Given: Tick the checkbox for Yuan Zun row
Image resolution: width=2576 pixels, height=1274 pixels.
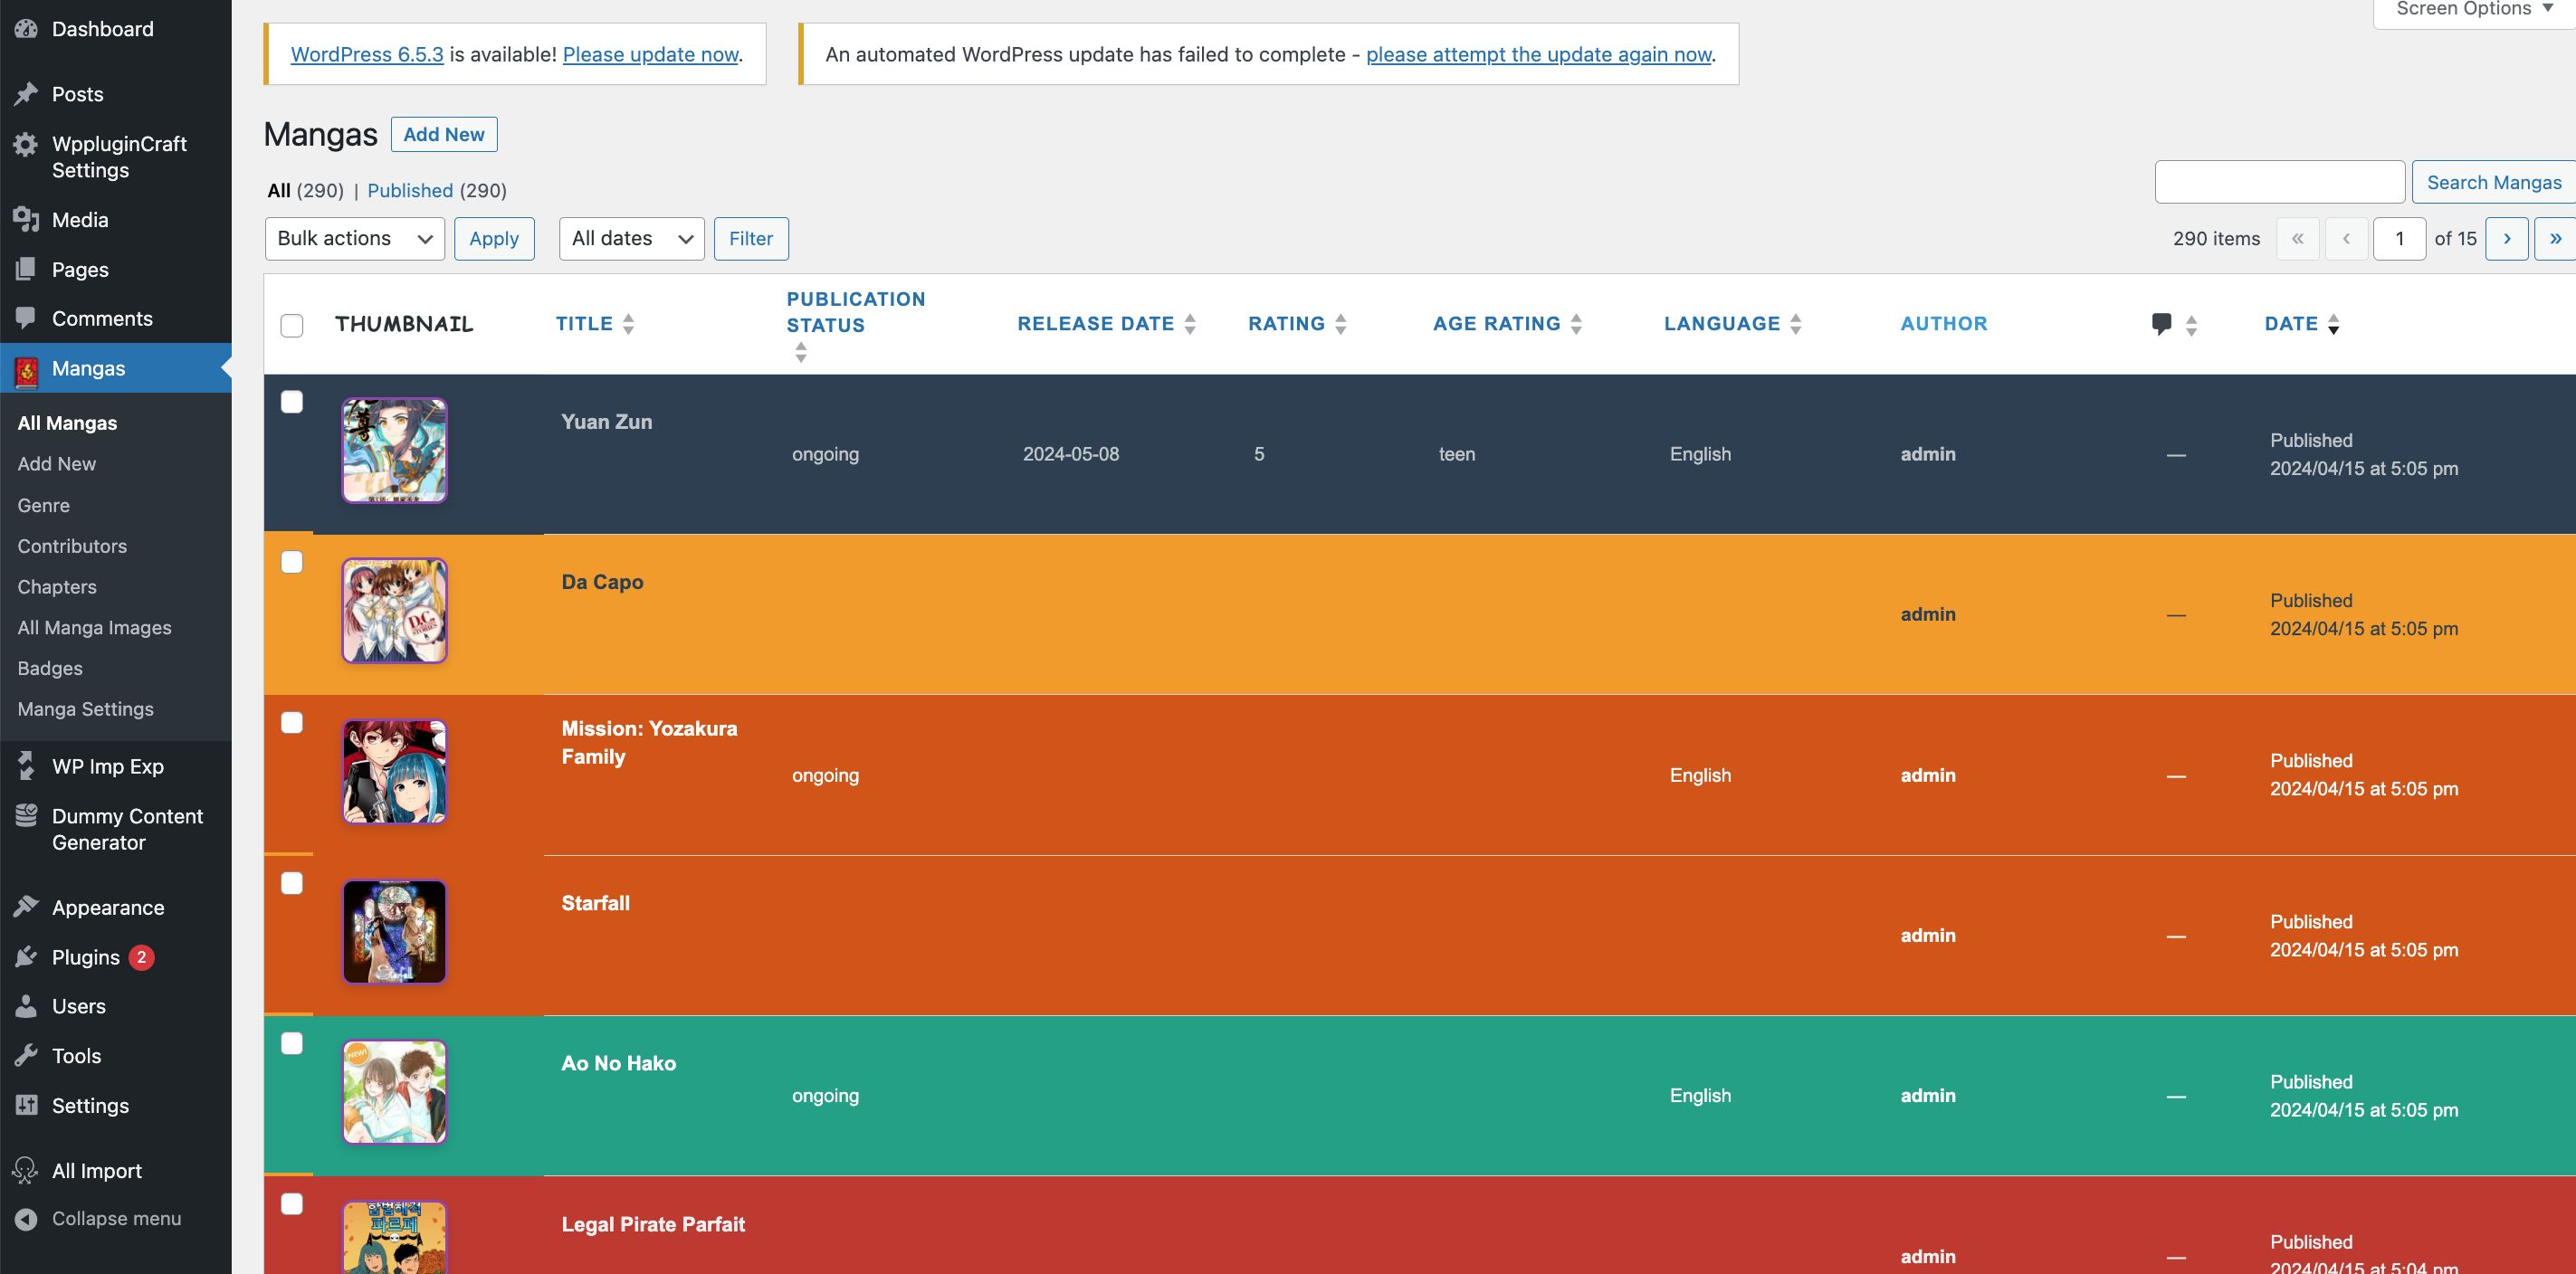Looking at the screenshot, I should (292, 402).
